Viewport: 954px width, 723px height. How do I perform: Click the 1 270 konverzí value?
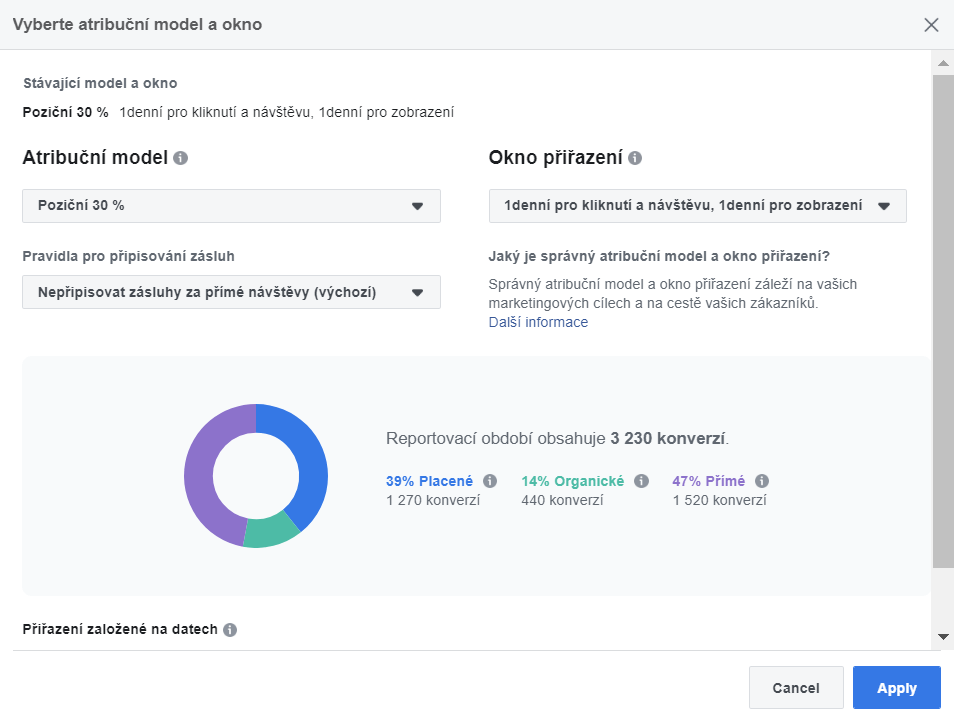[x=433, y=500]
